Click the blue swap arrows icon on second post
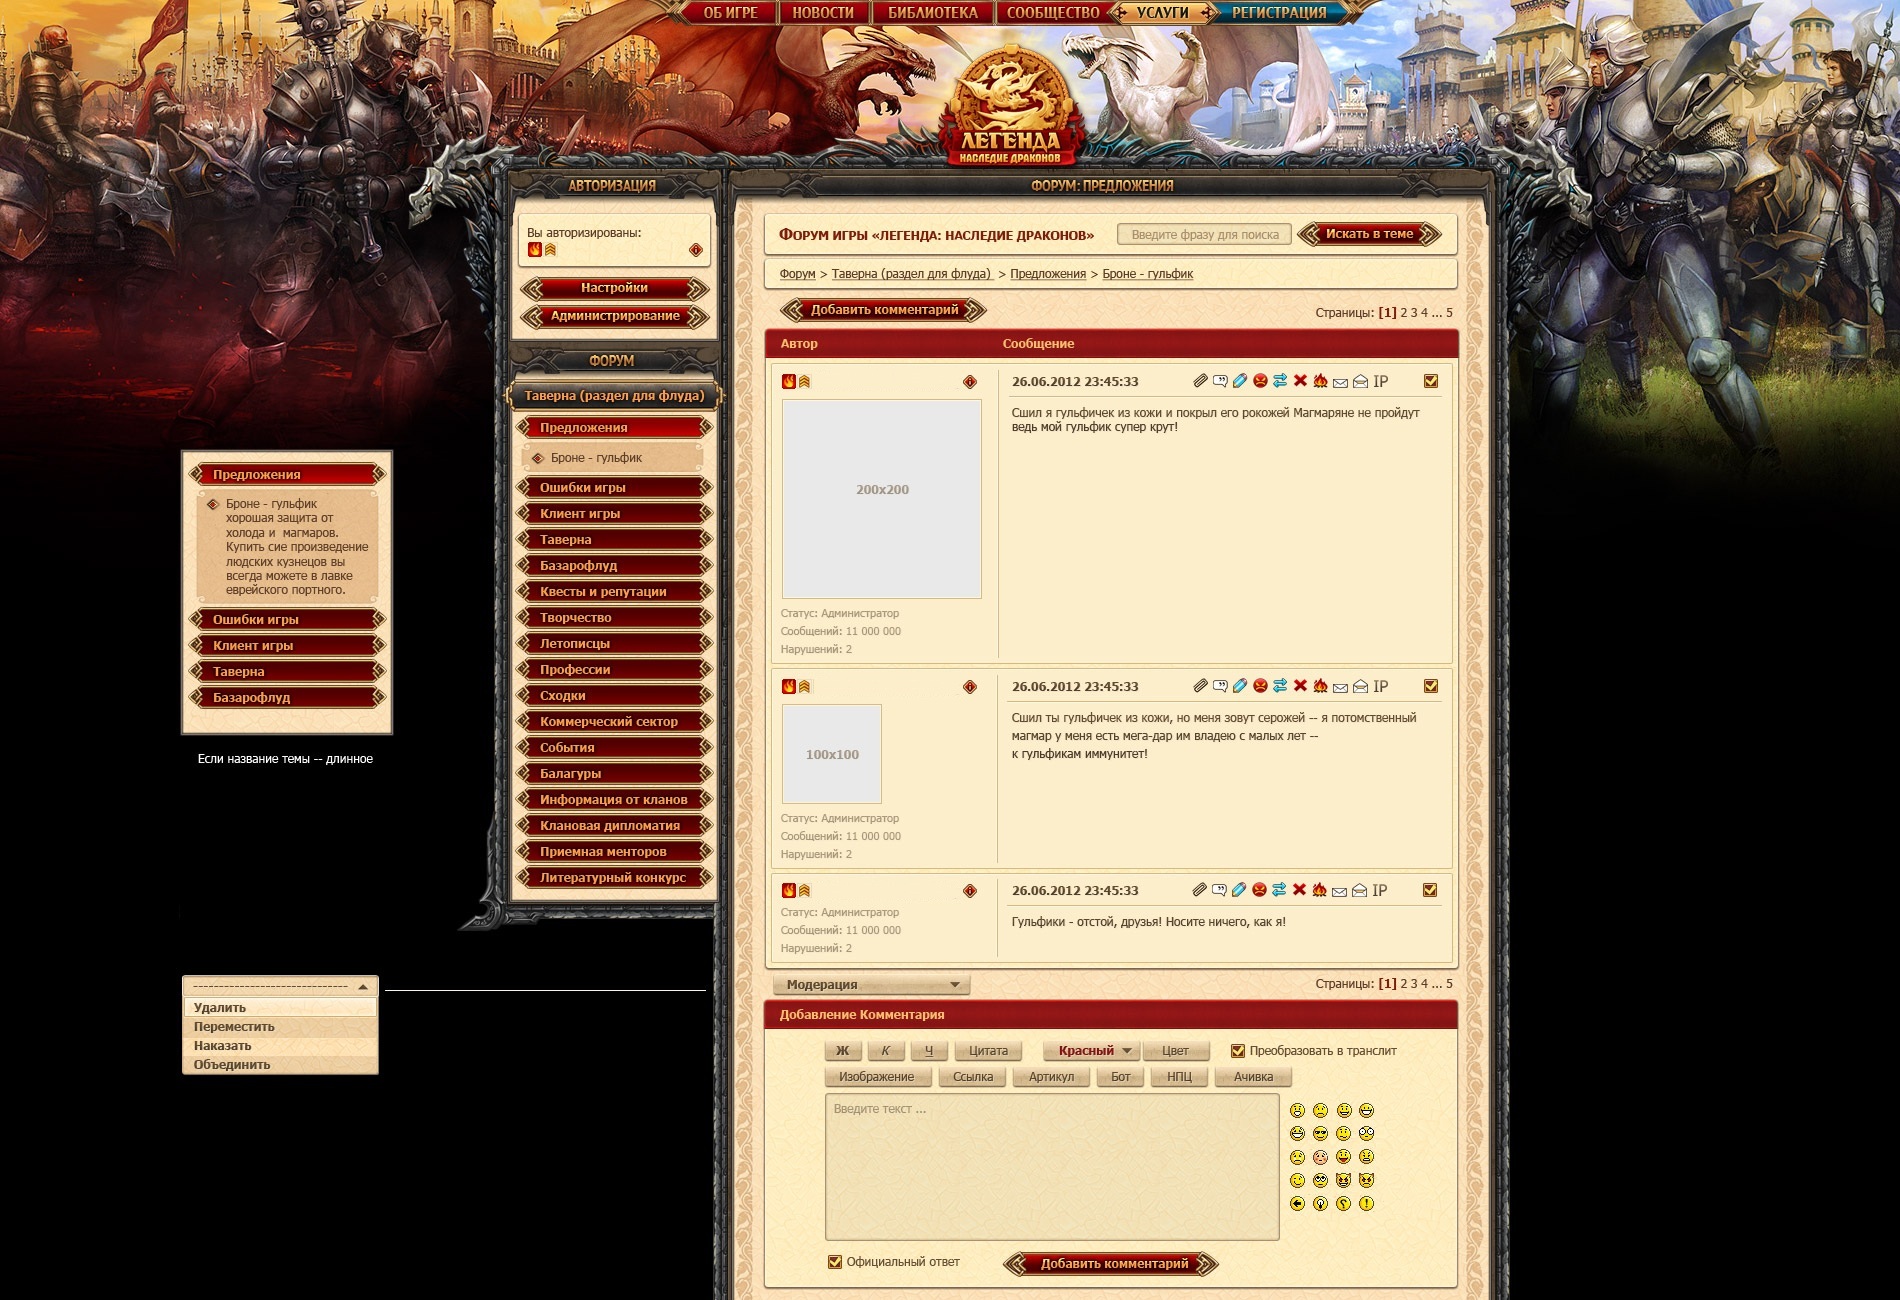Screen dimensions: 1900x1300 coord(1280,686)
